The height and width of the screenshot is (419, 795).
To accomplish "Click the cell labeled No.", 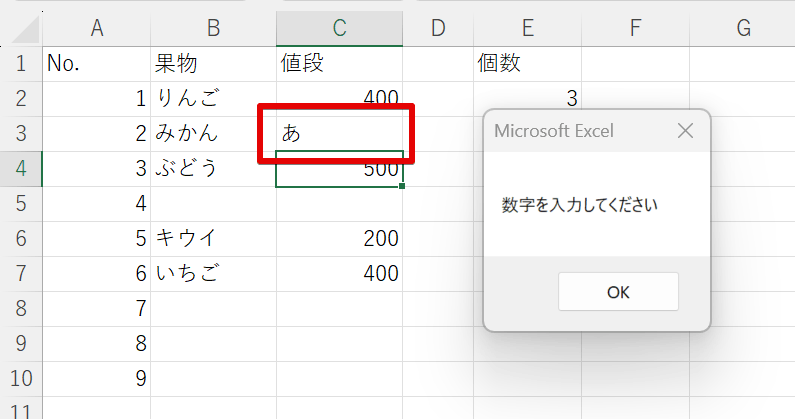I will pyautogui.click(x=96, y=64).
